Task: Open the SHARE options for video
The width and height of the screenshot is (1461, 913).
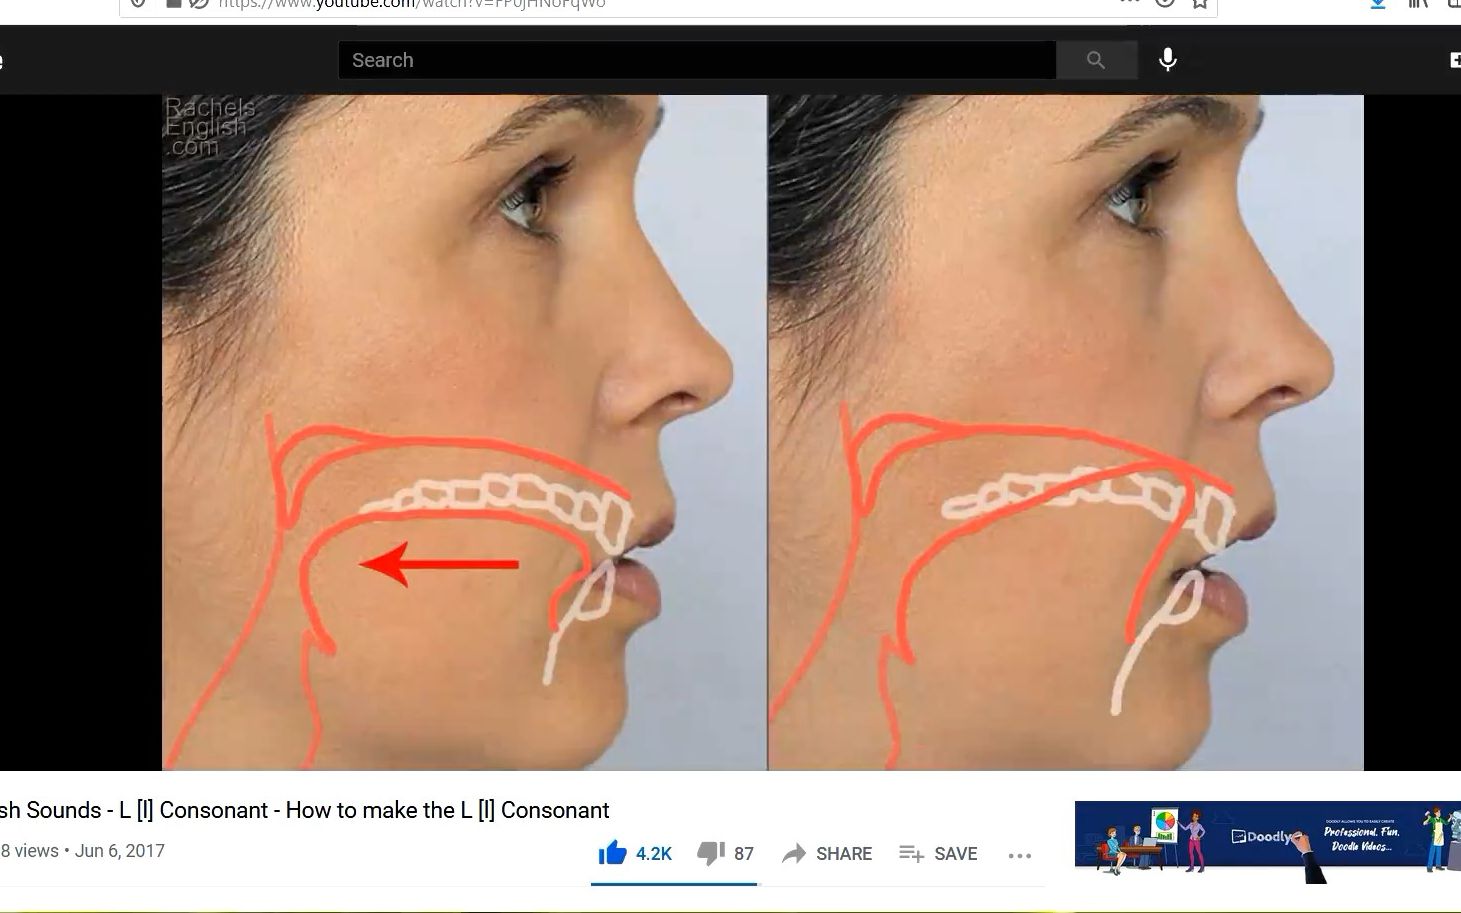Action: point(827,853)
